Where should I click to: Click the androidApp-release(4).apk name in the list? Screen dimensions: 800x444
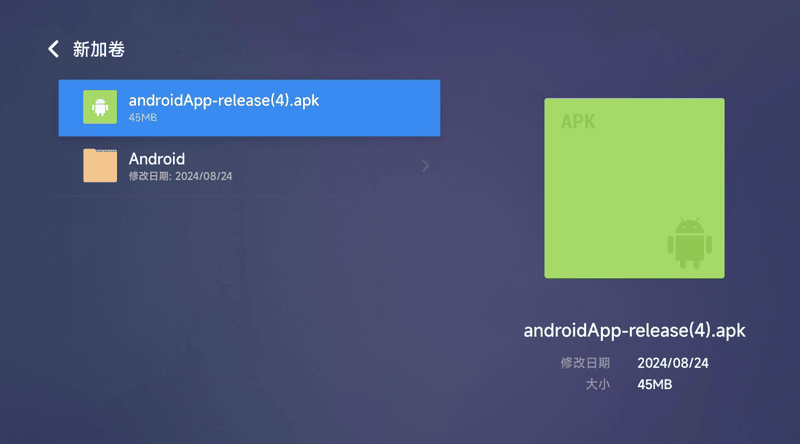tap(224, 100)
